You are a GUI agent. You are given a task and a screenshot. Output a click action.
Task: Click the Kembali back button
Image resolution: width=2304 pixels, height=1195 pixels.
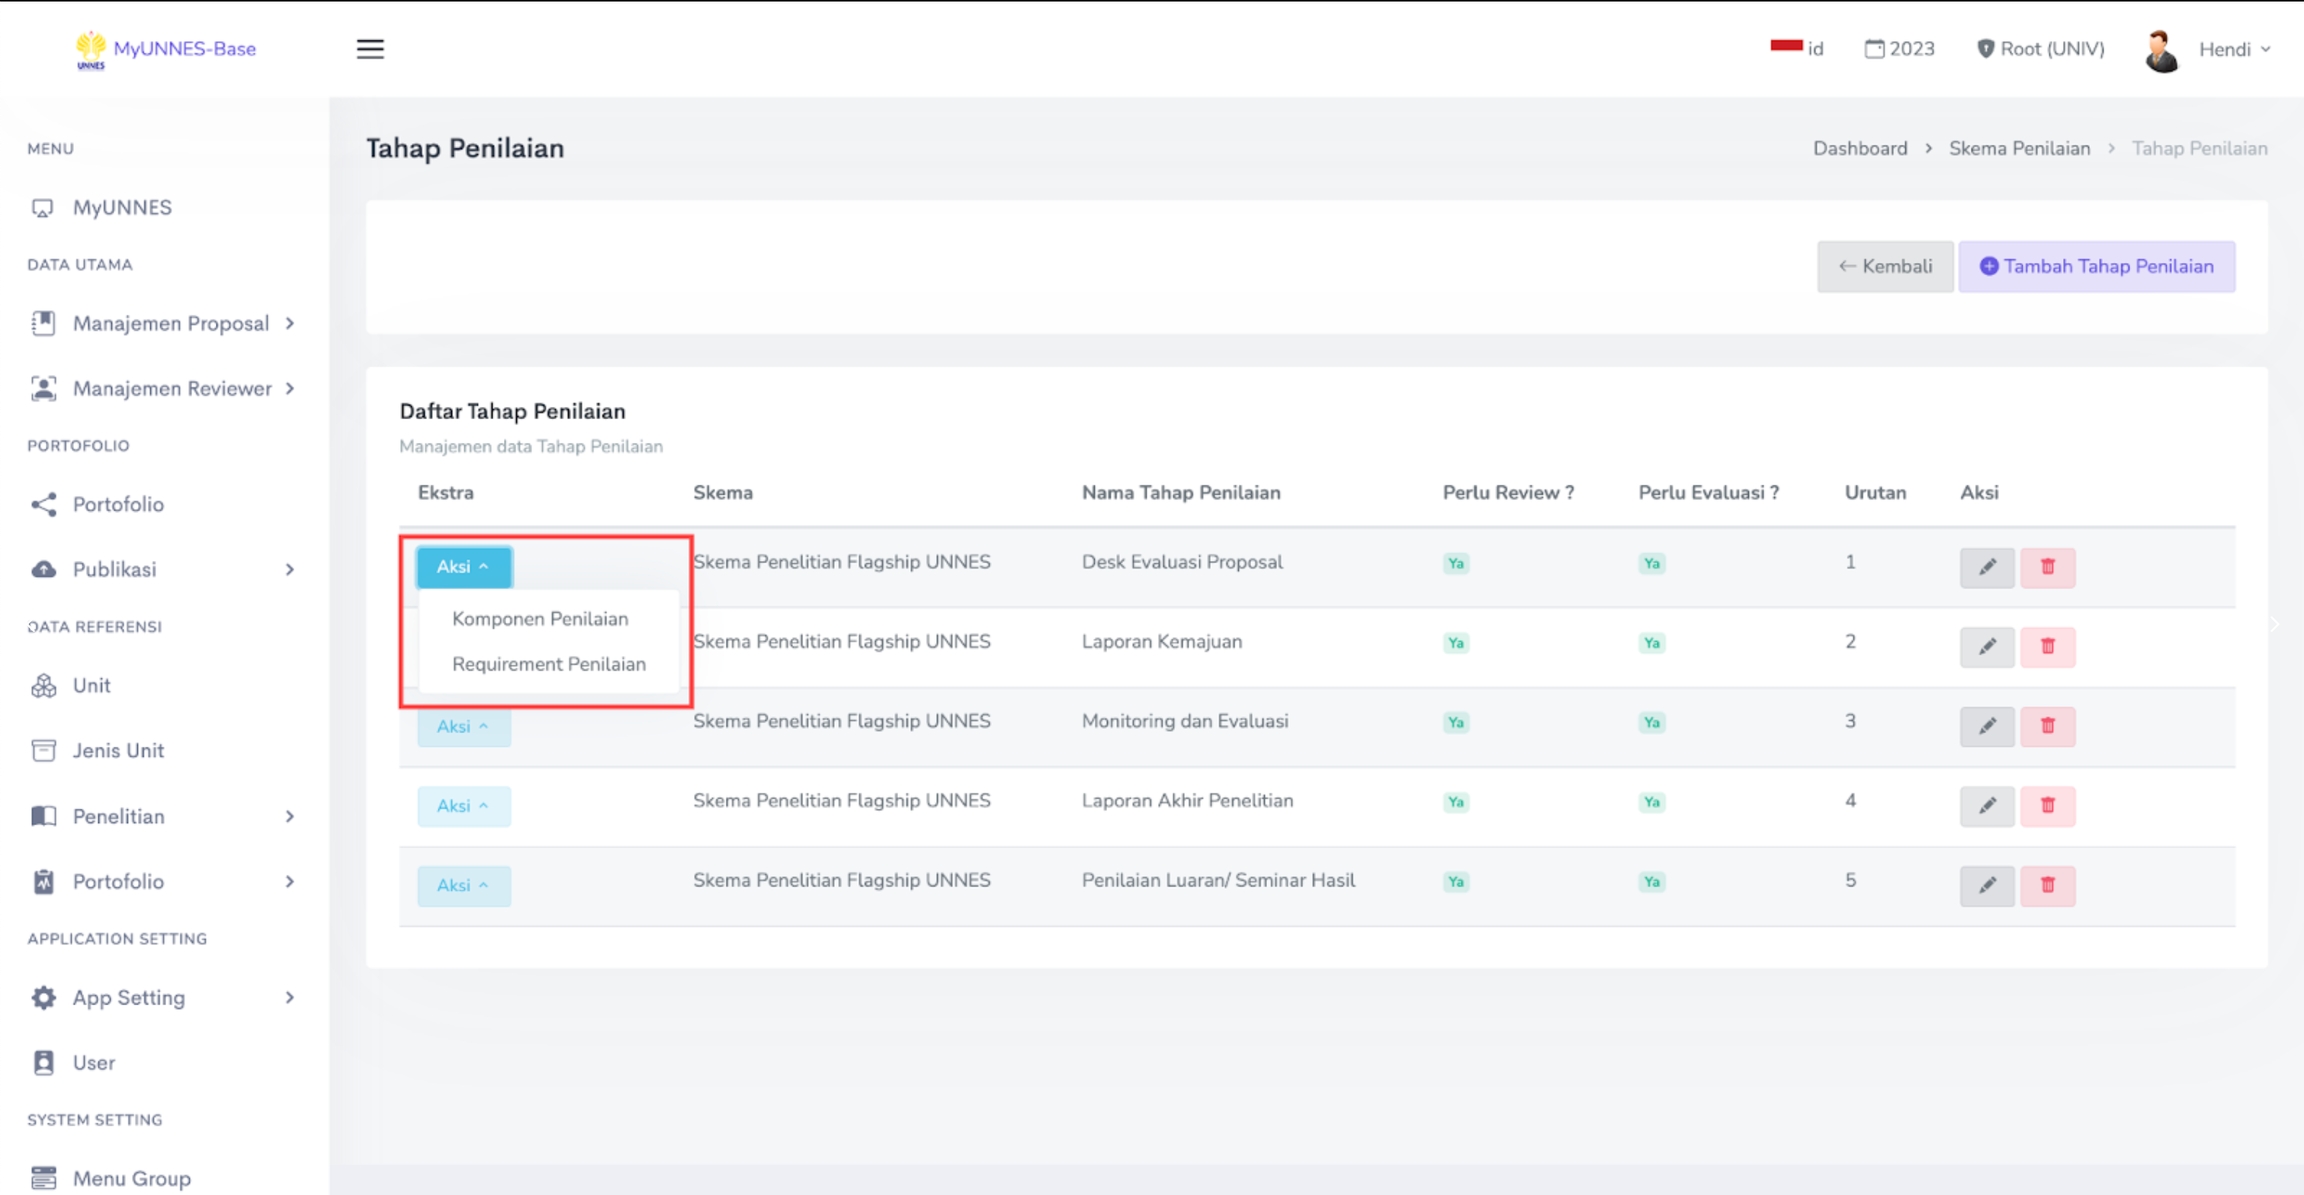tap(1884, 267)
